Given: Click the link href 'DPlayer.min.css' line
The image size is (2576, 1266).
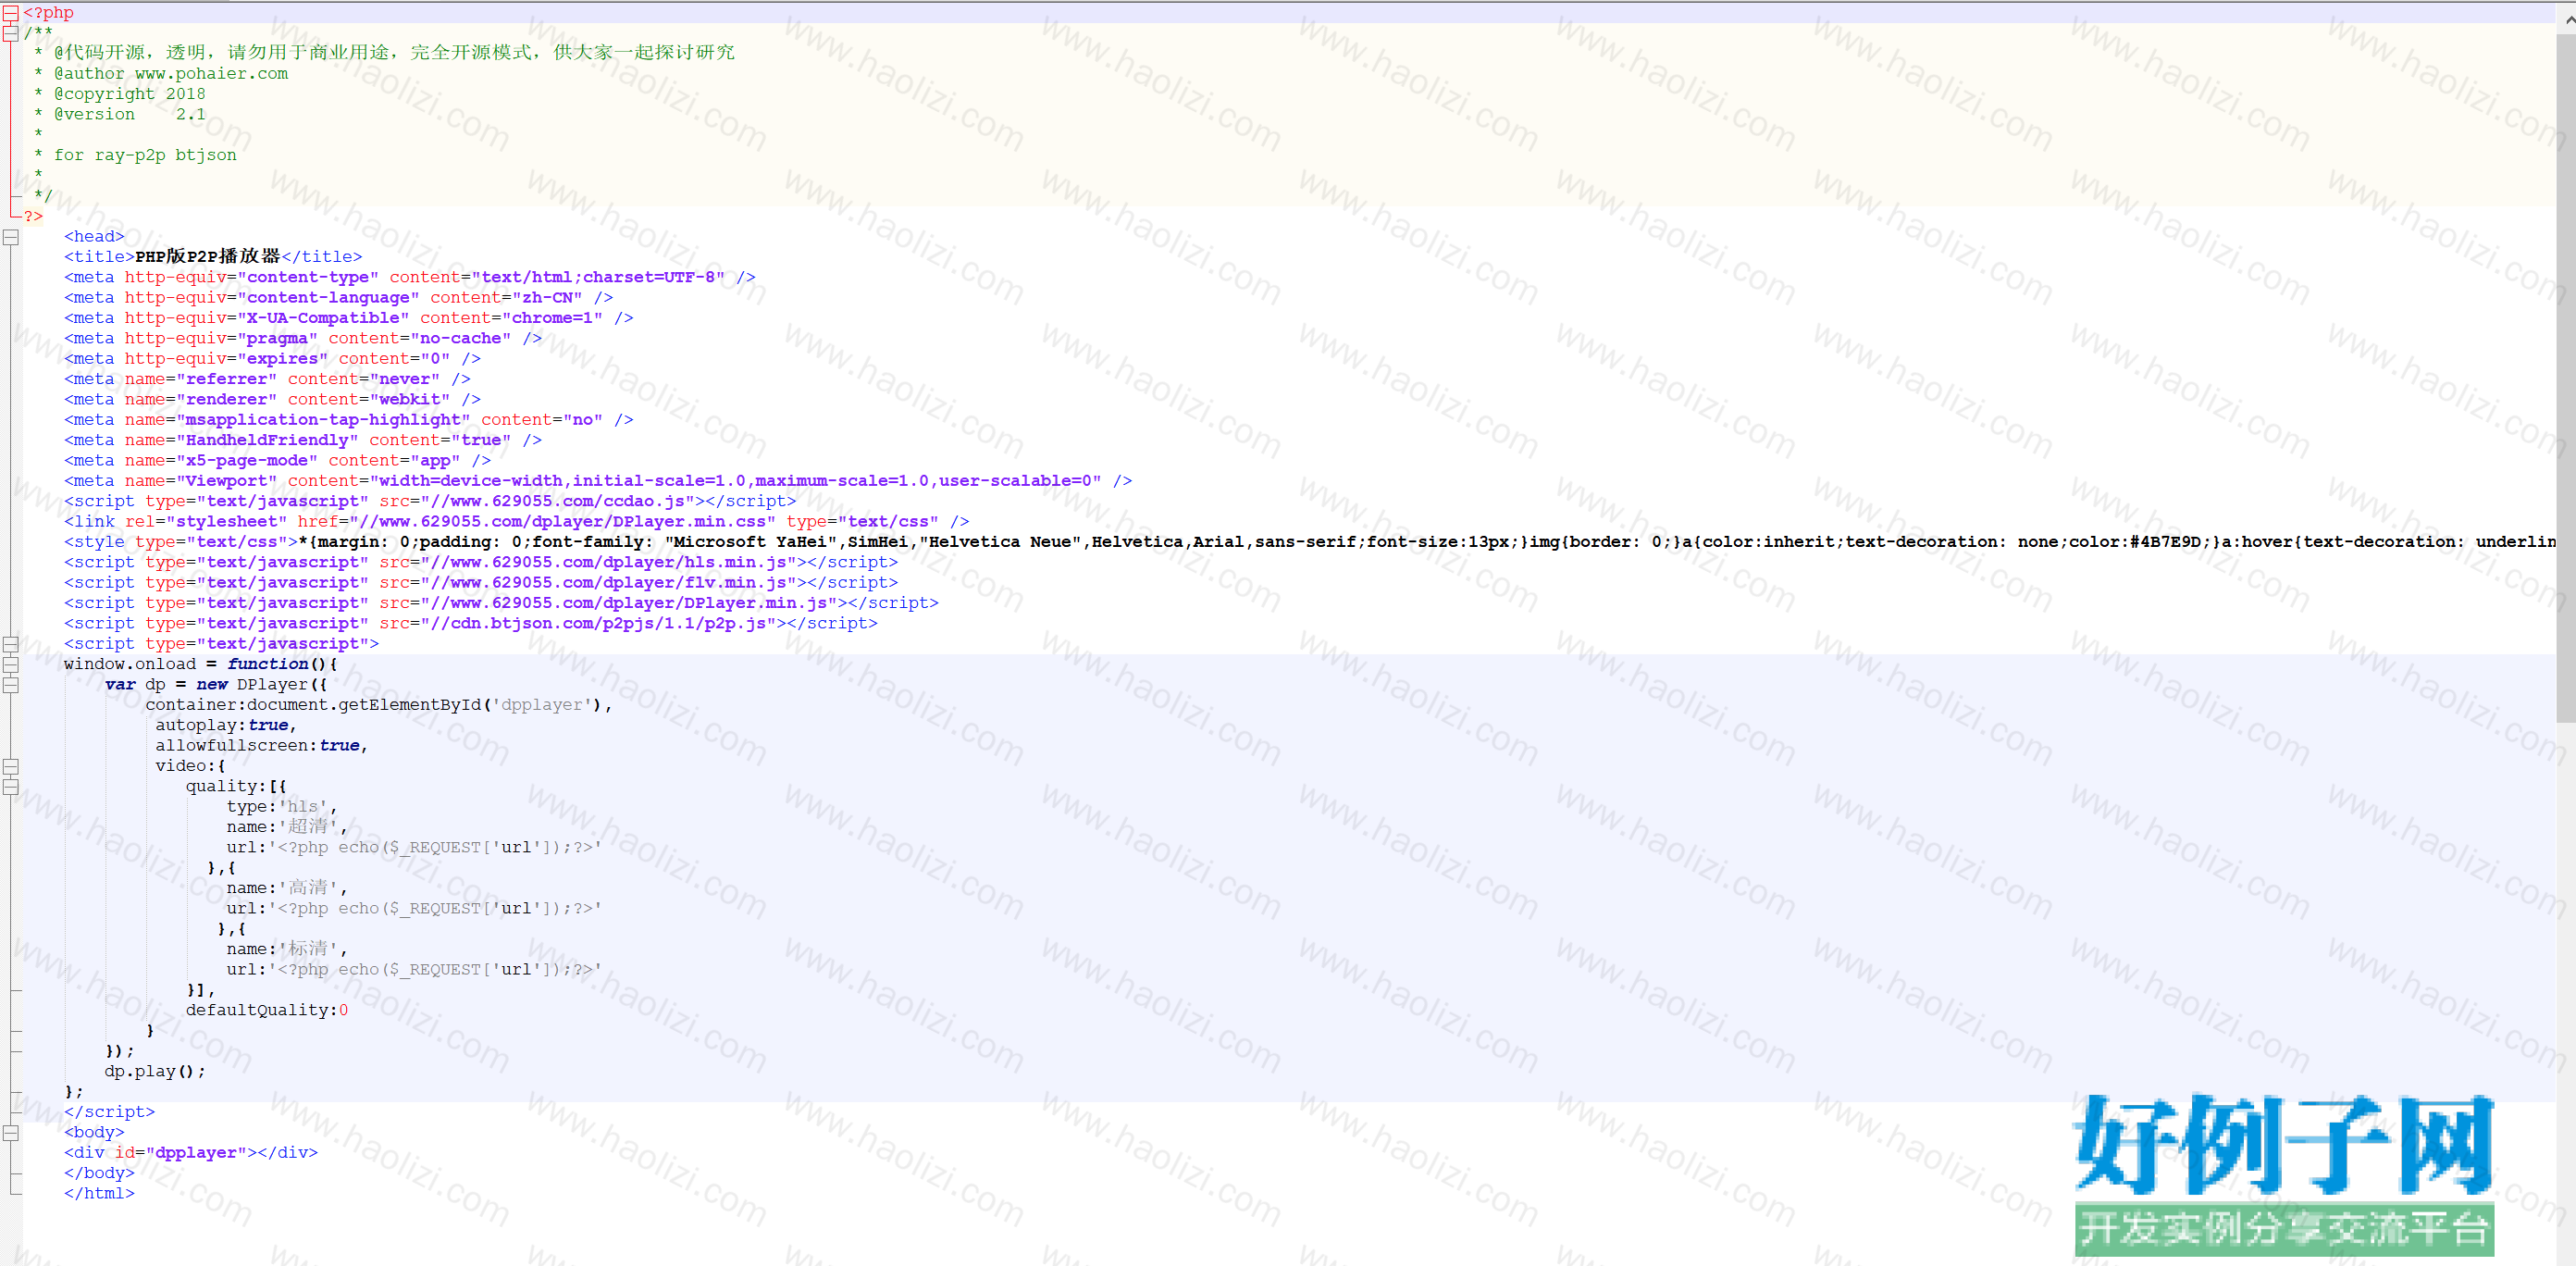Looking at the screenshot, I should [x=517, y=521].
